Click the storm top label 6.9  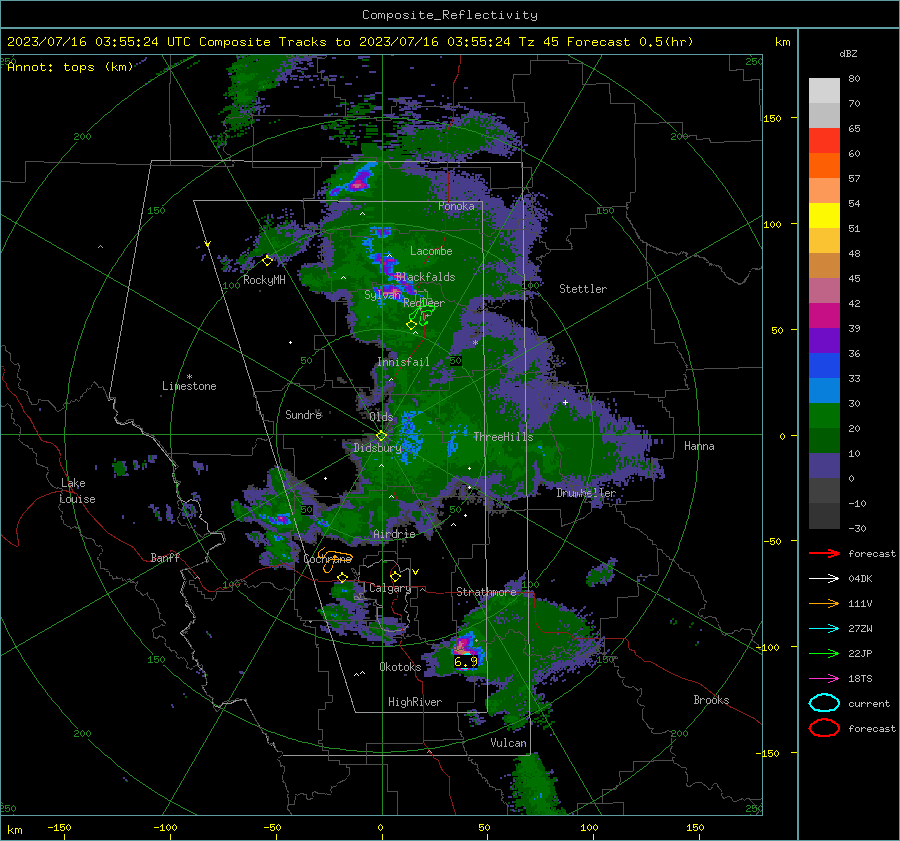point(465,661)
